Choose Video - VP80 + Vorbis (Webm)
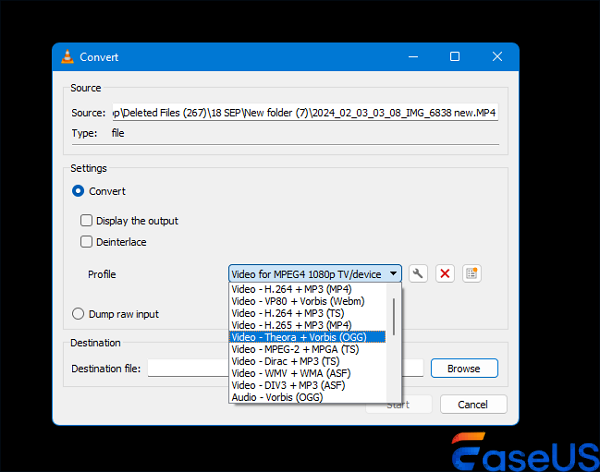The width and height of the screenshot is (600, 472). coord(307,301)
